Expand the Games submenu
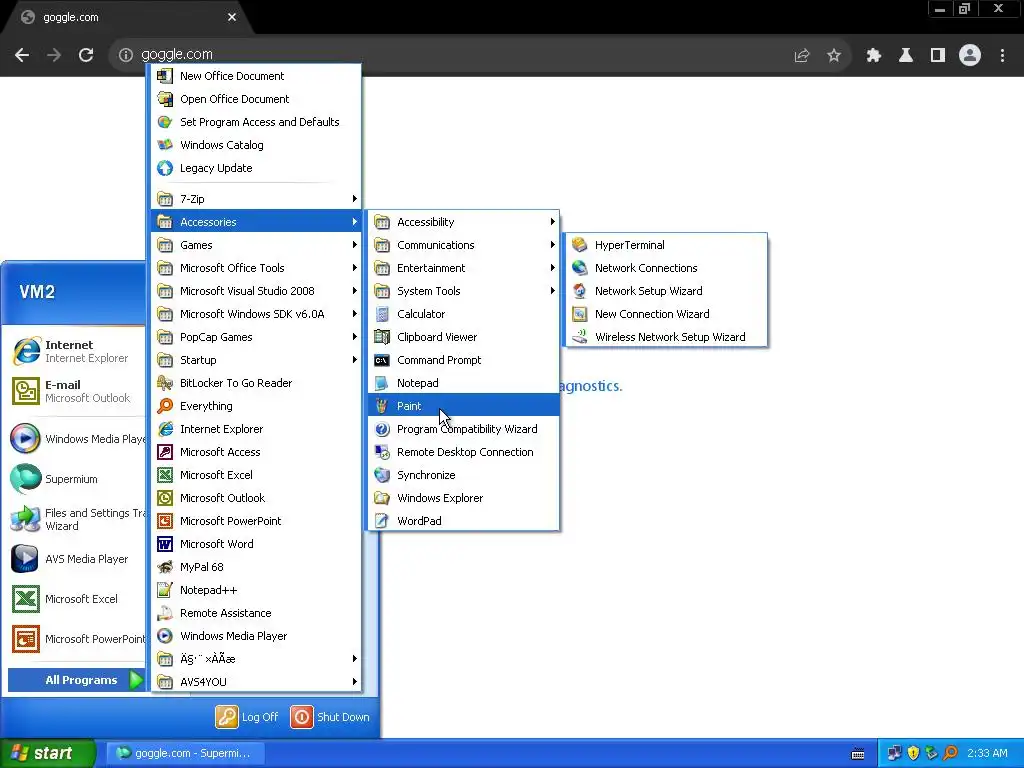The image size is (1024, 768). (x=257, y=245)
